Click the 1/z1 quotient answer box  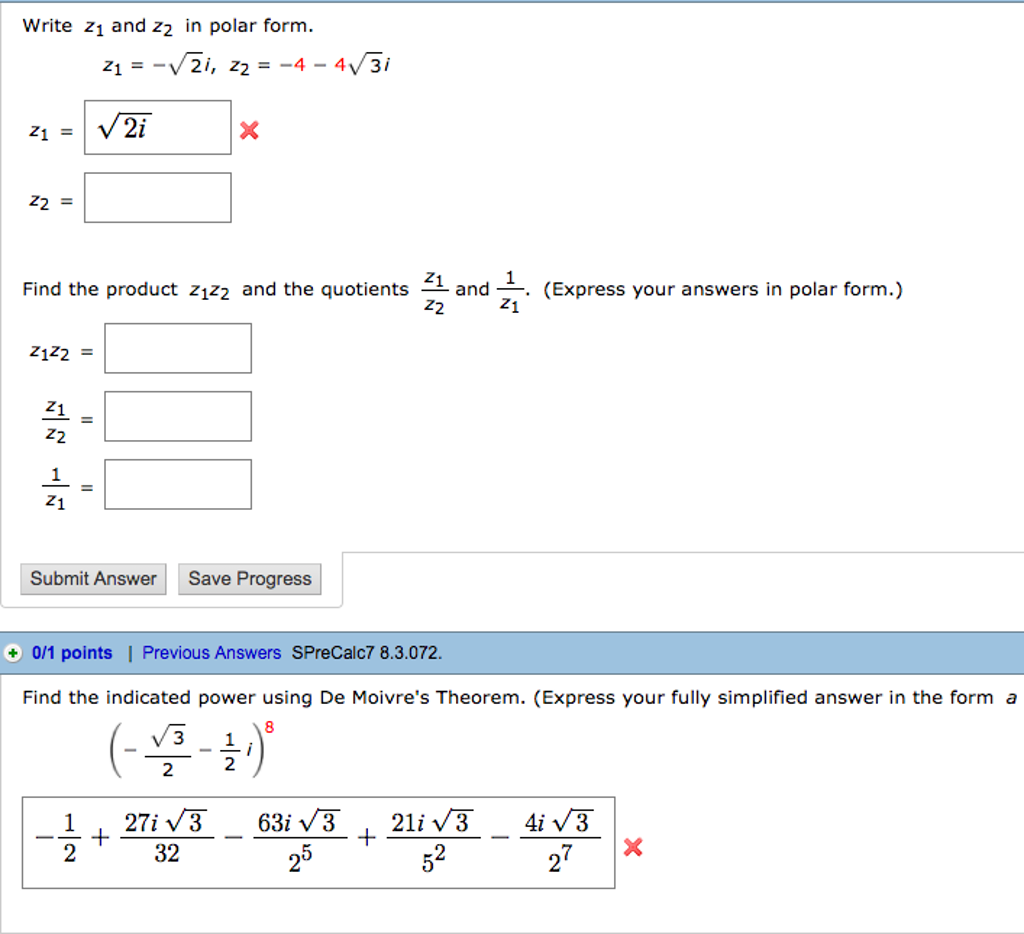coord(177,483)
